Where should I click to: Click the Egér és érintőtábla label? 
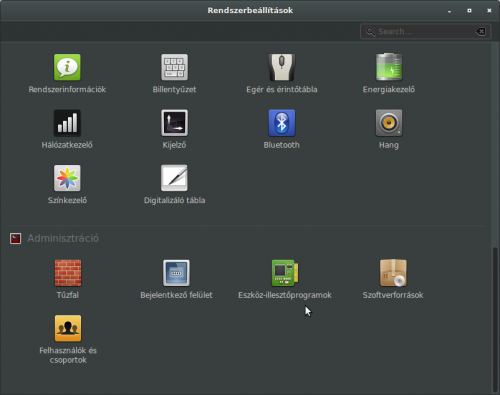(282, 89)
